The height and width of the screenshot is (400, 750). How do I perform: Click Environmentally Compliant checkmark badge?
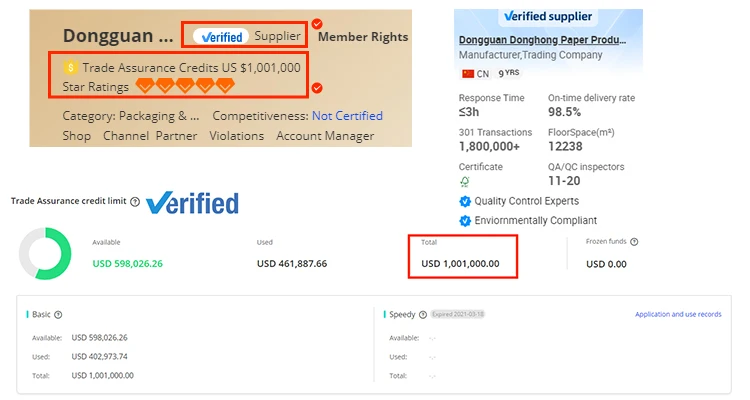[x=464, y=220]
